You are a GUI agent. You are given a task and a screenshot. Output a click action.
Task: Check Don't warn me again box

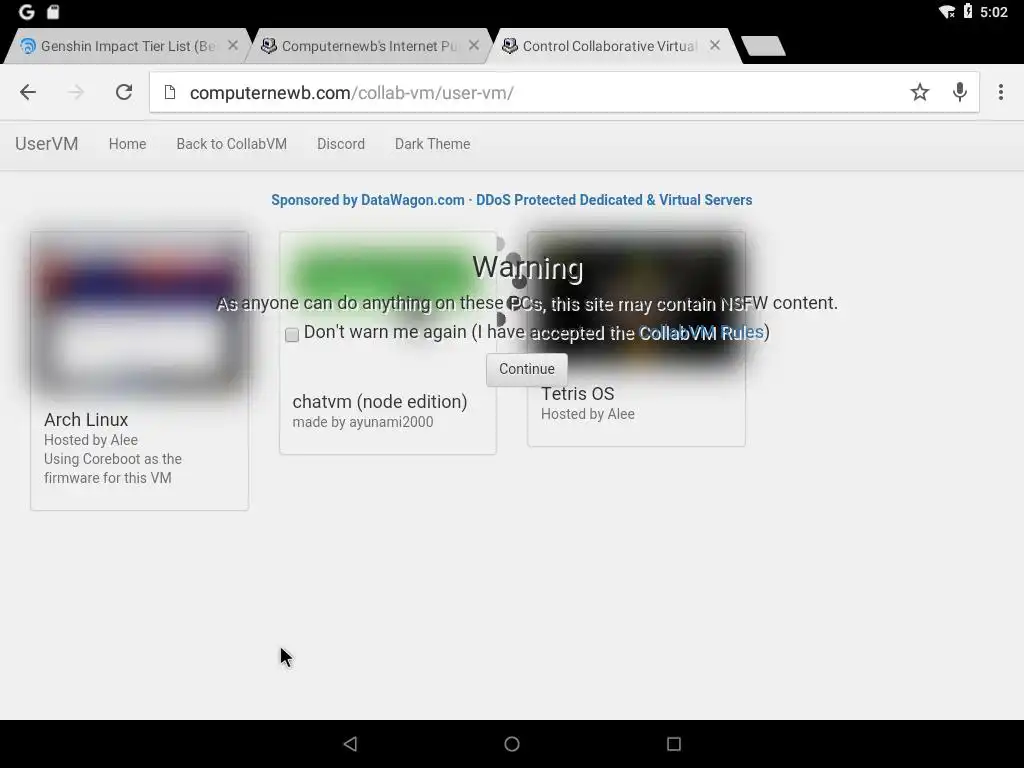(x=292, y=334)
